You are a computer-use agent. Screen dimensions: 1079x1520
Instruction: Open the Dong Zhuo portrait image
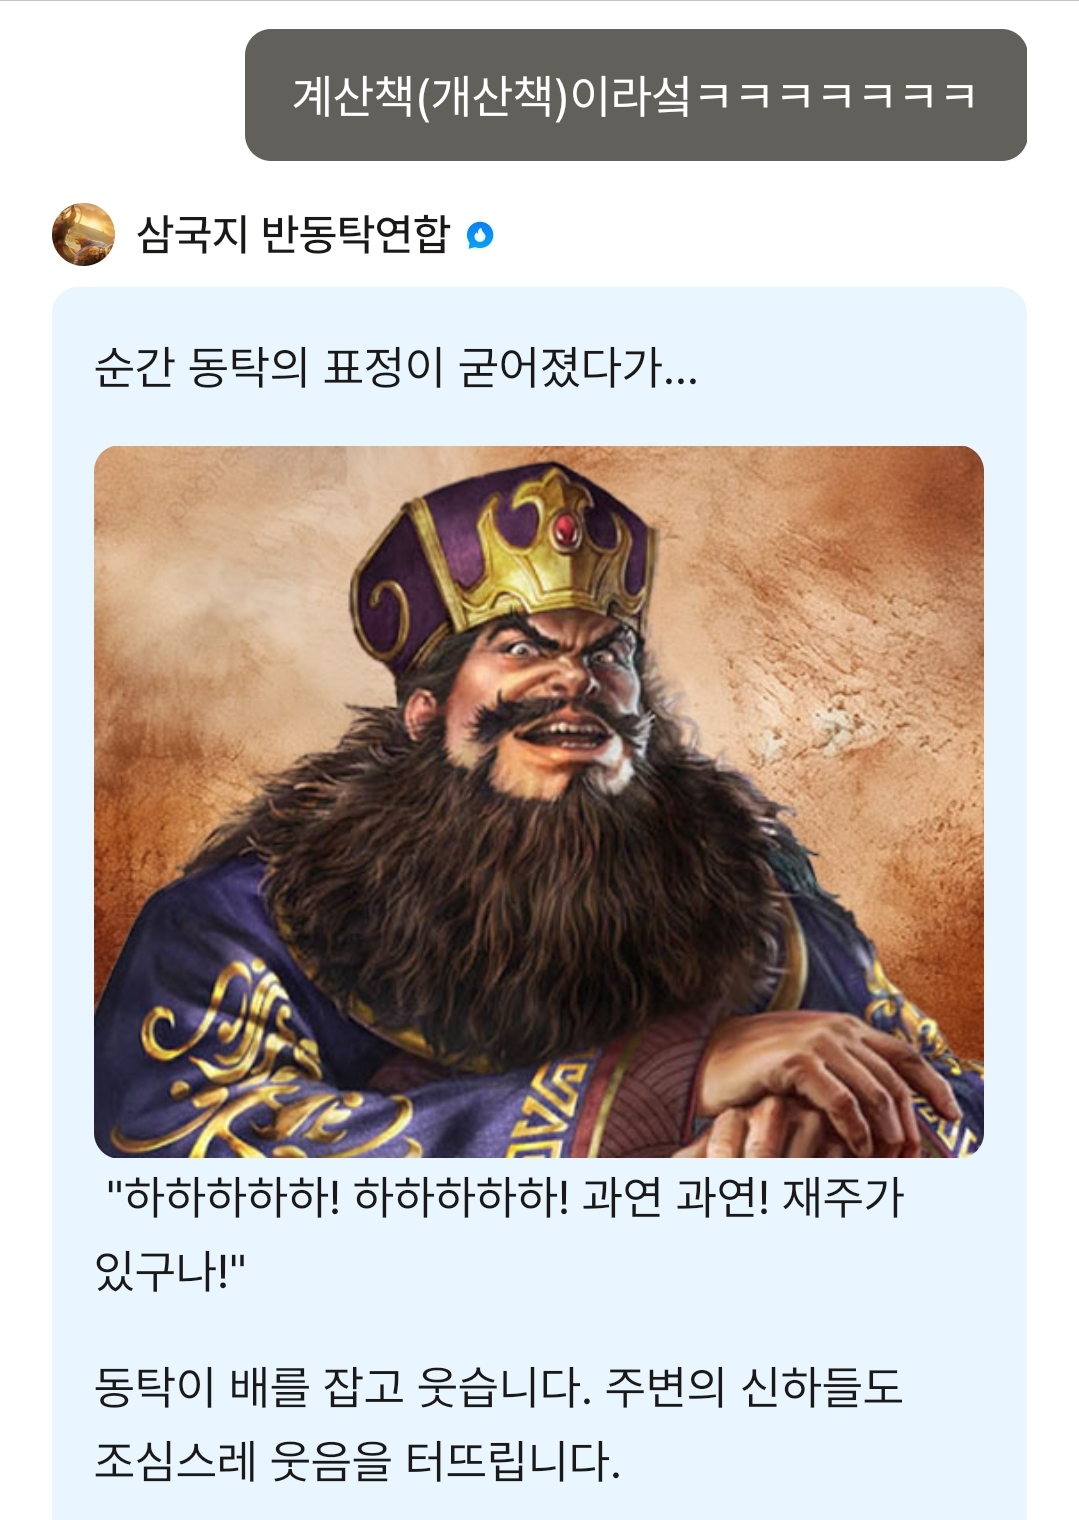pyautogui.click(x=539, y=801)
